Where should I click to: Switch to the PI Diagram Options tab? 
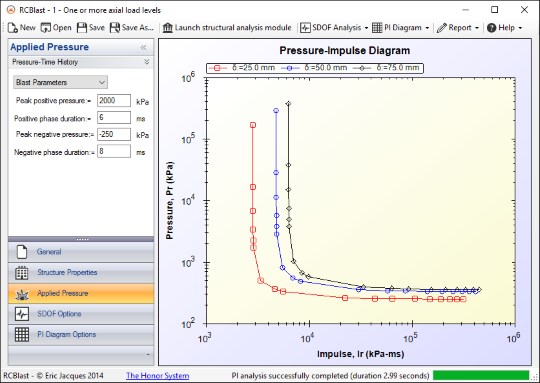click(81, 334)
